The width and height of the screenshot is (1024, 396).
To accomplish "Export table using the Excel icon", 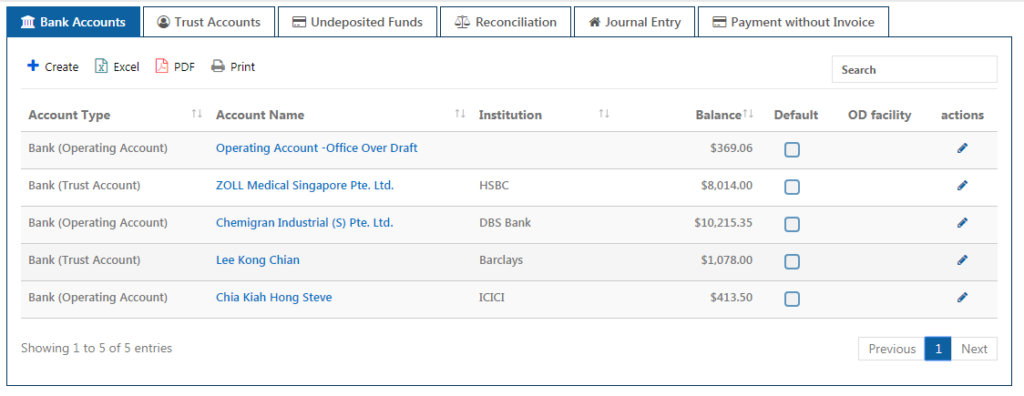I will (x=101, y=66).
